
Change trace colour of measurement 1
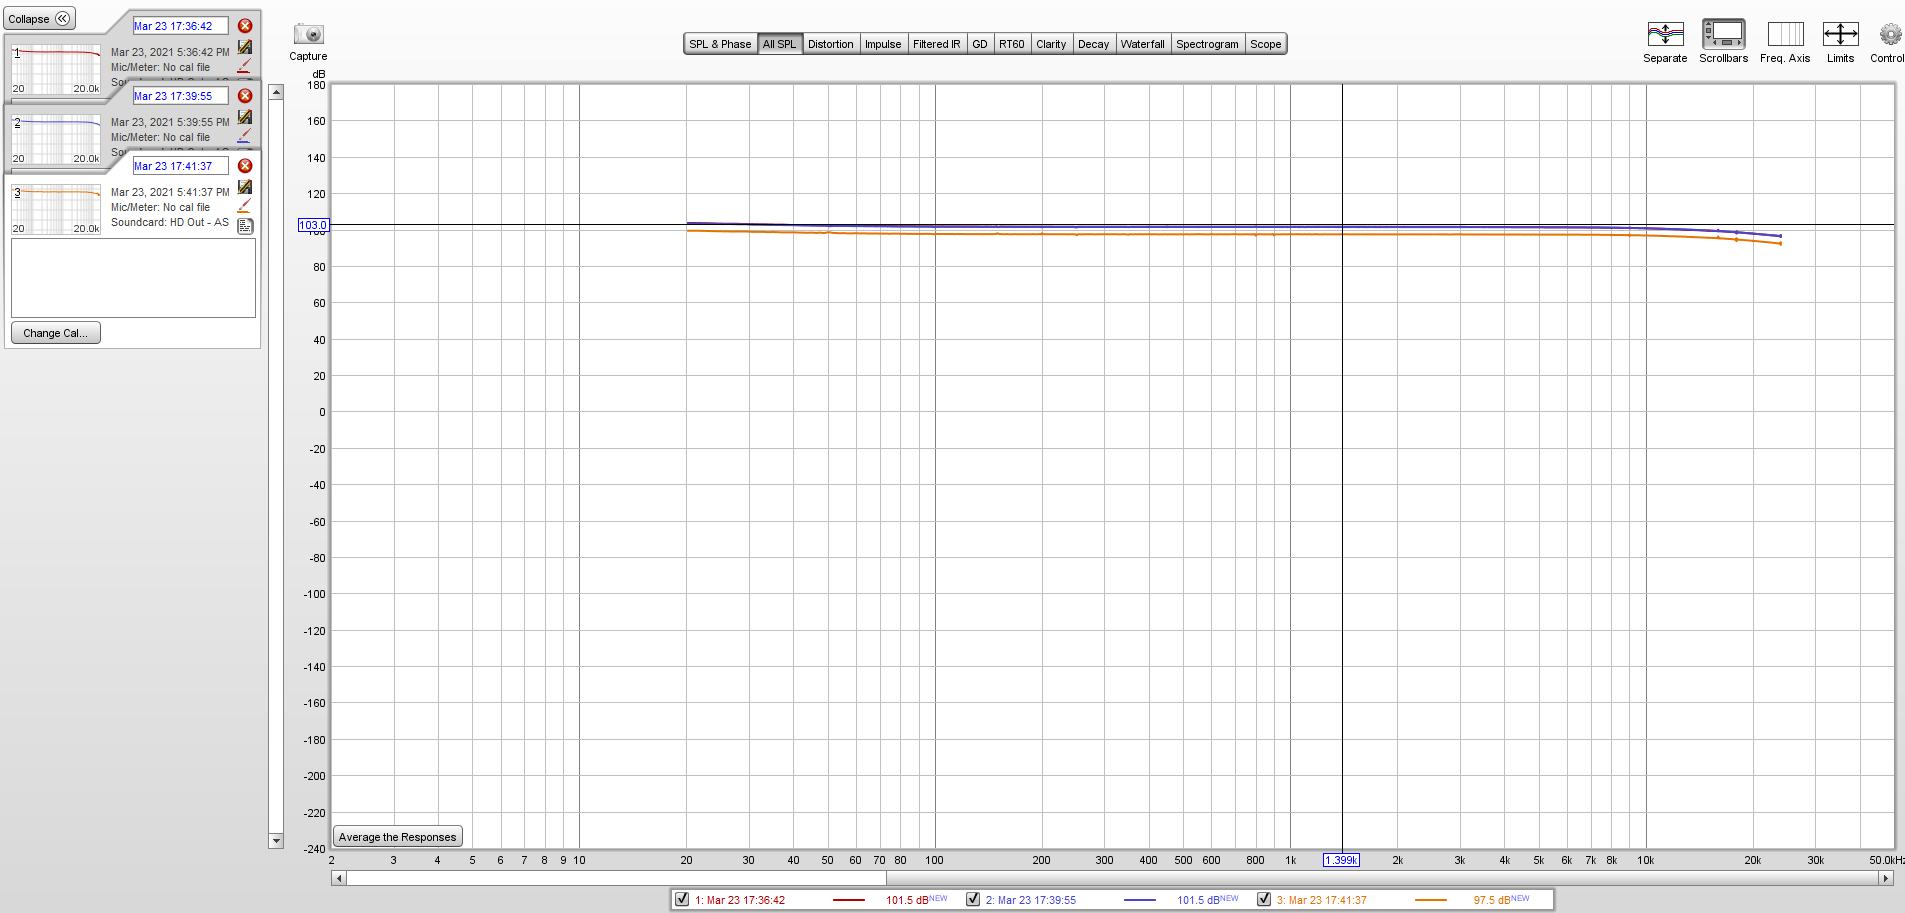coord(244,66)
